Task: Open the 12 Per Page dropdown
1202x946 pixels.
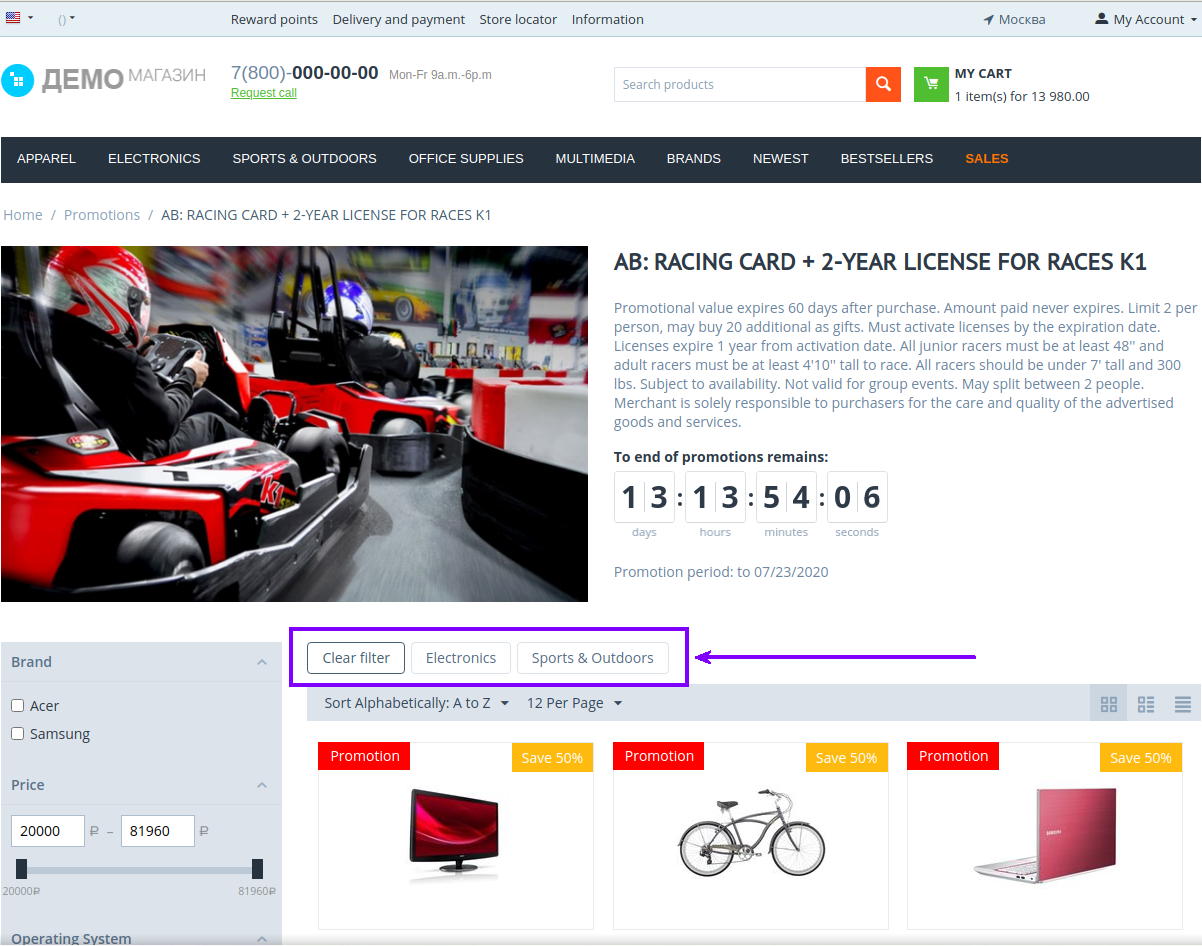Action: pos(574,703)
